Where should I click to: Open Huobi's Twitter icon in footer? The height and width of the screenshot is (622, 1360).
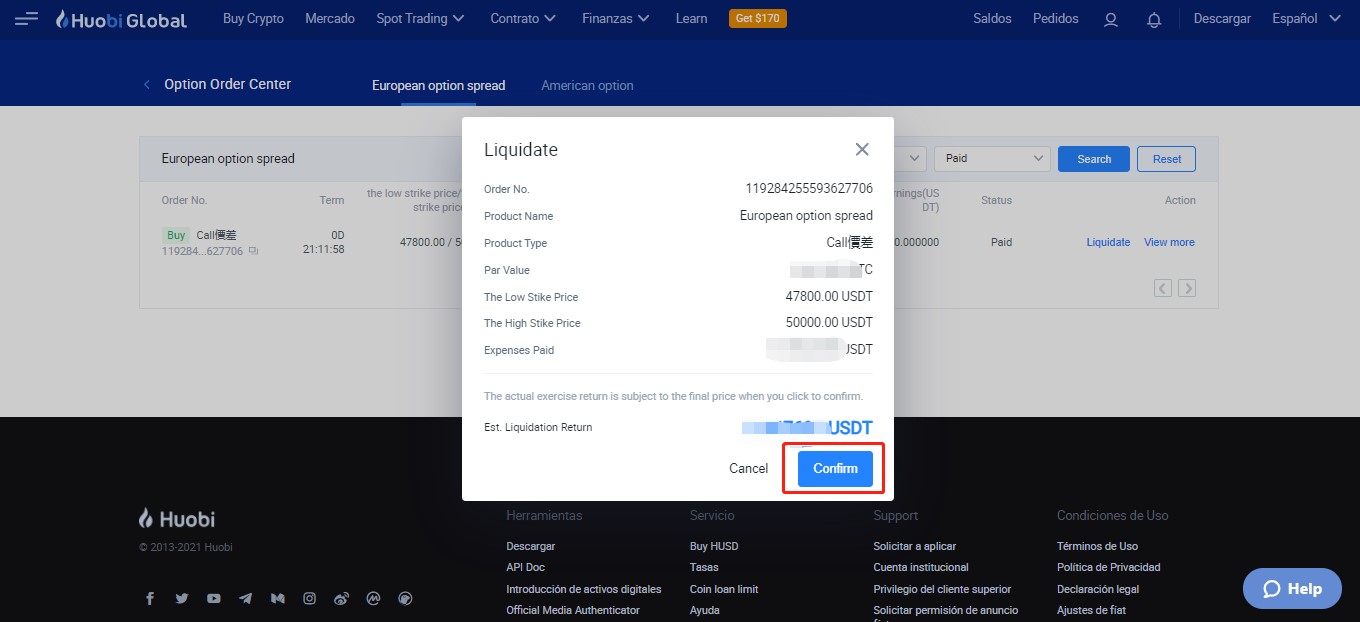(x=182, y=599)
